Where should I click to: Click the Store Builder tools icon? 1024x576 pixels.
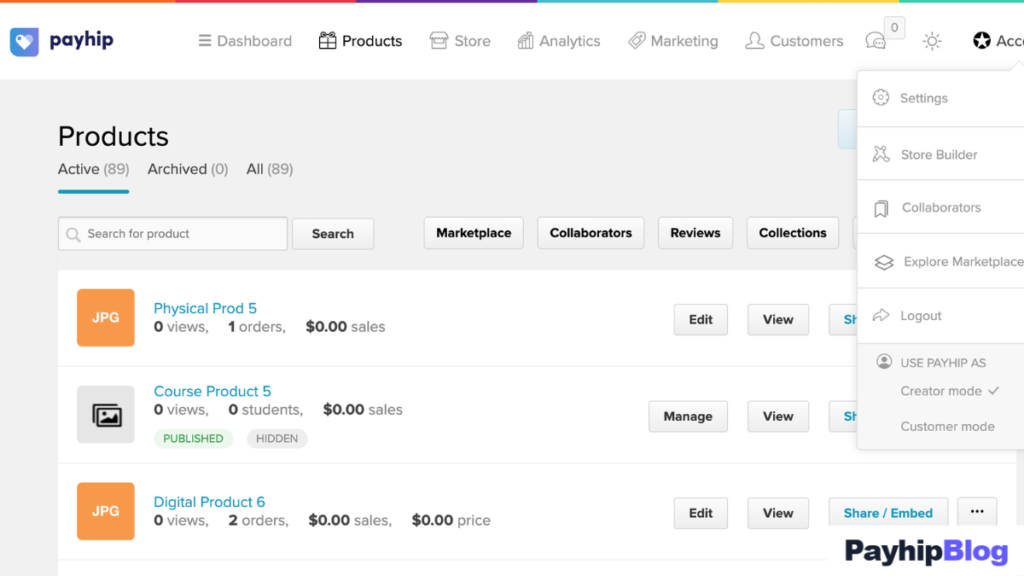coord(881,154)
